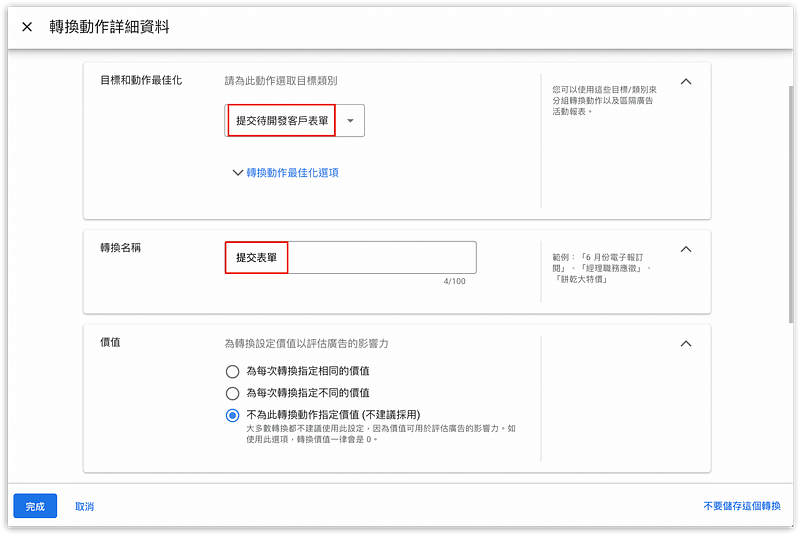This screenshot has width=800, height=535.
Task: Click the 為轉換設定價值以評估廣告的影響力 description
Action: (306, 344)
